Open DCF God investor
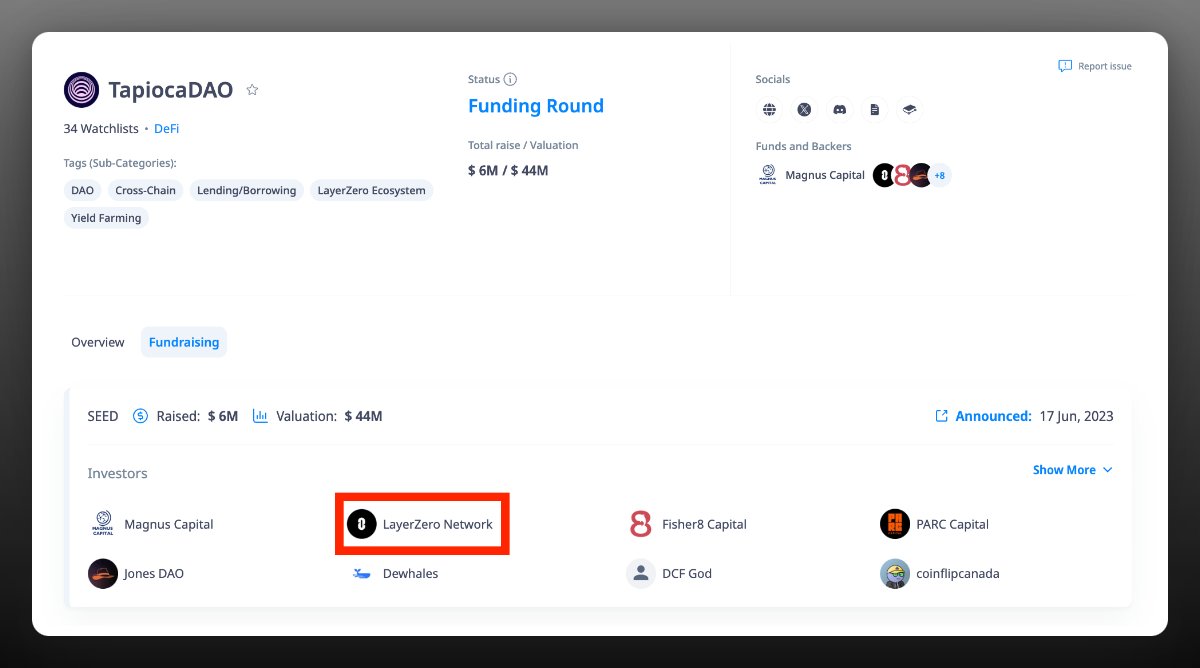This screenshot has height=668, width=1200. click(x=687, y=574)
